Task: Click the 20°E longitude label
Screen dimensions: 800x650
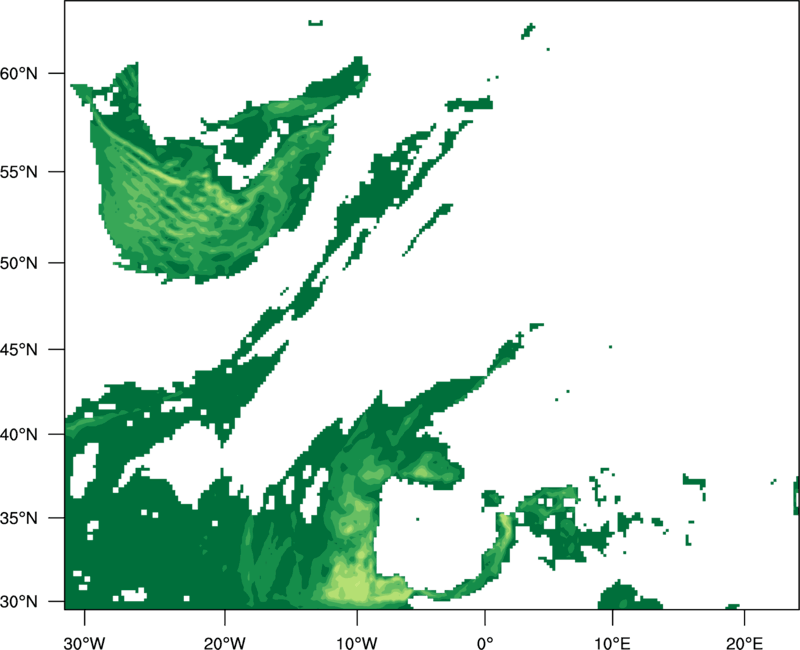Action: [x=744, y=643]
